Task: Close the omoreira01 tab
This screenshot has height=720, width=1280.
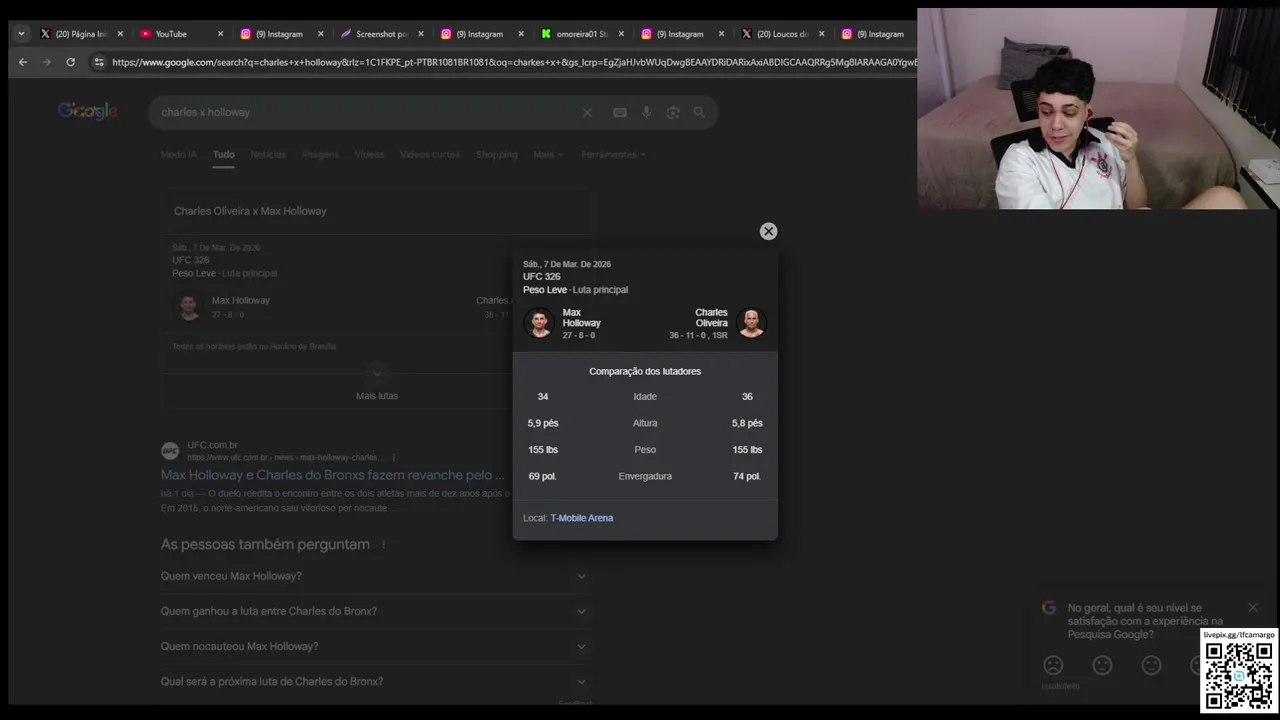Action: pos(621,34)
